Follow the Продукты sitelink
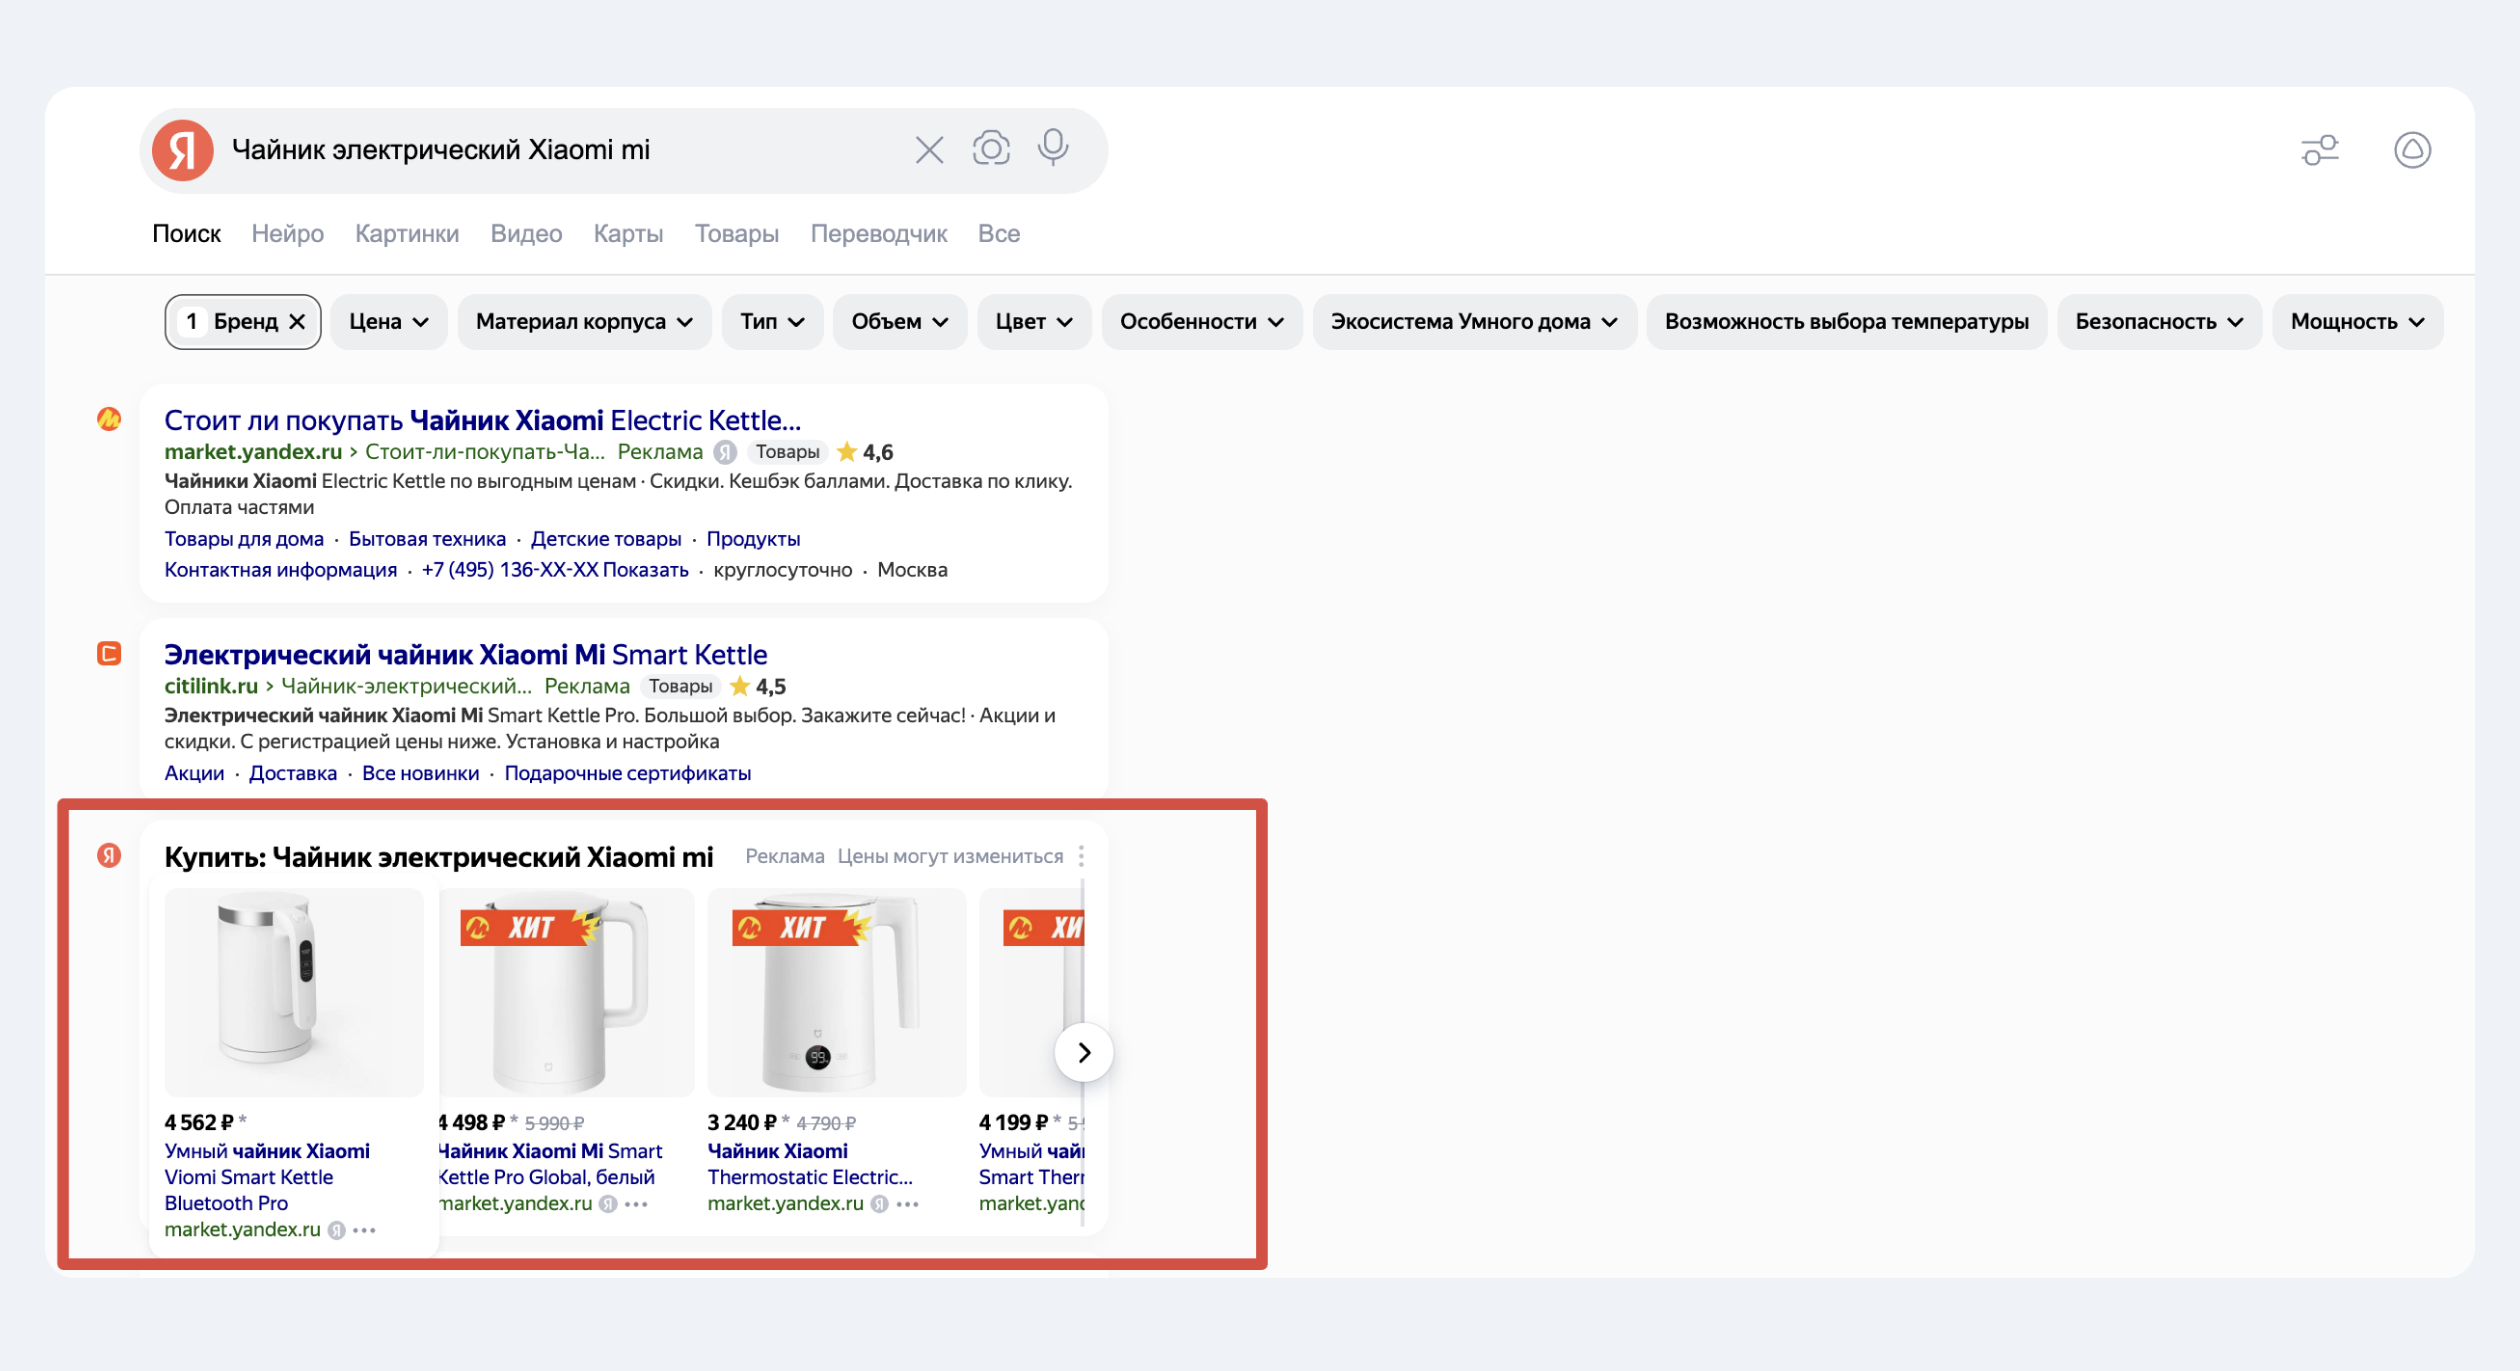This screenshot has width=2520, height=1371. pyautogui.click(x=753, y=539)
